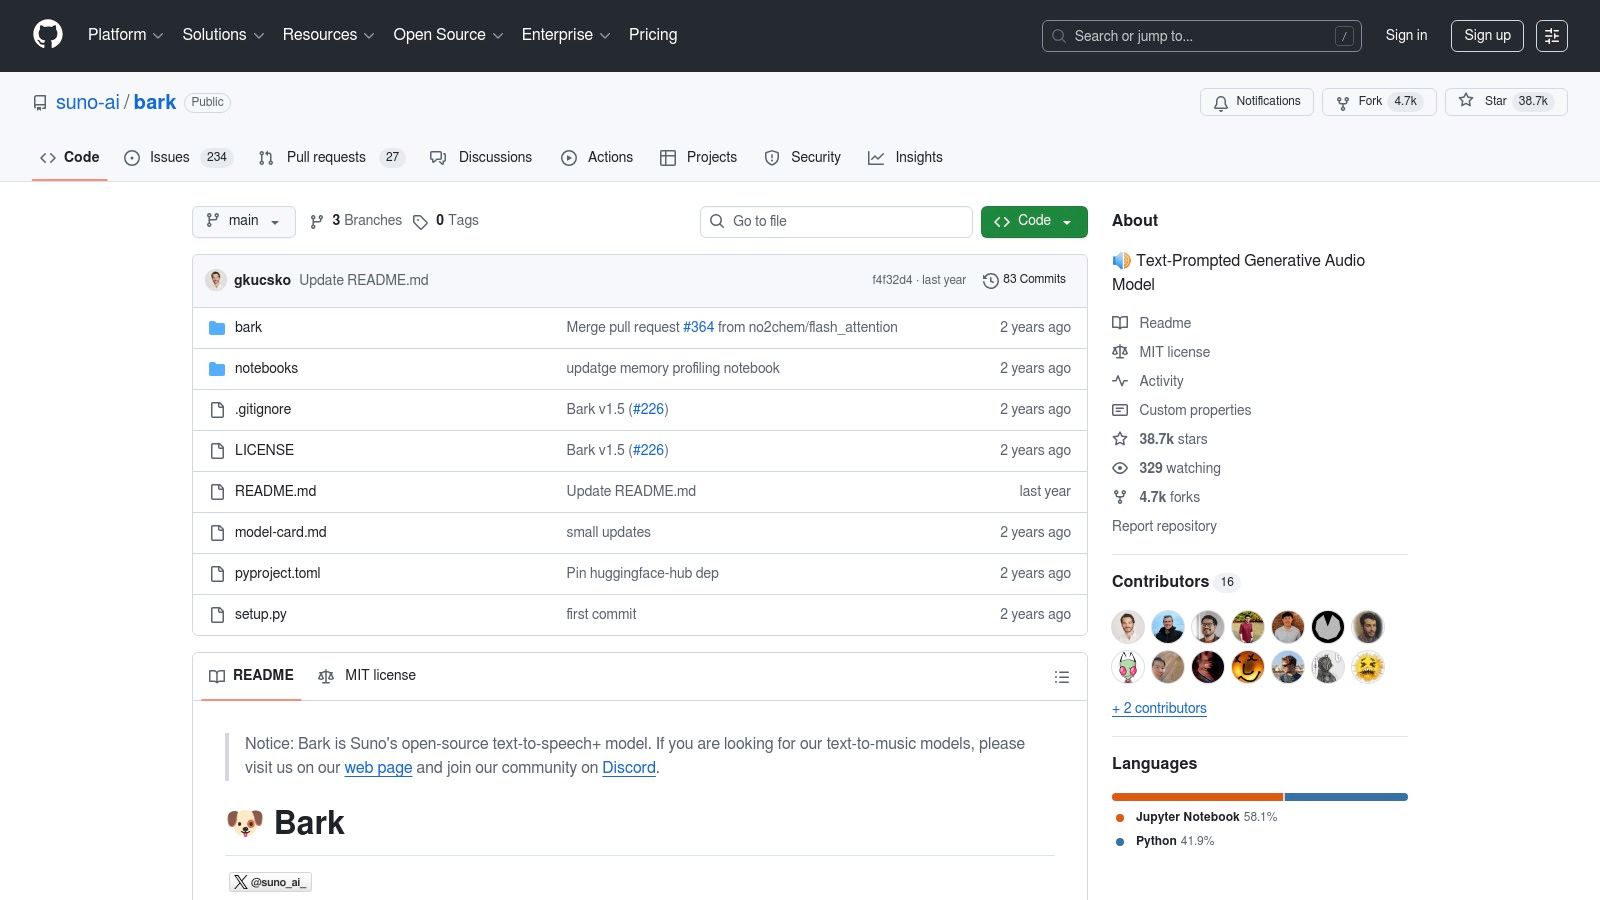1600x900 pixels.
Task: Click the gkucsko author avatar
Action: point(216,280)
